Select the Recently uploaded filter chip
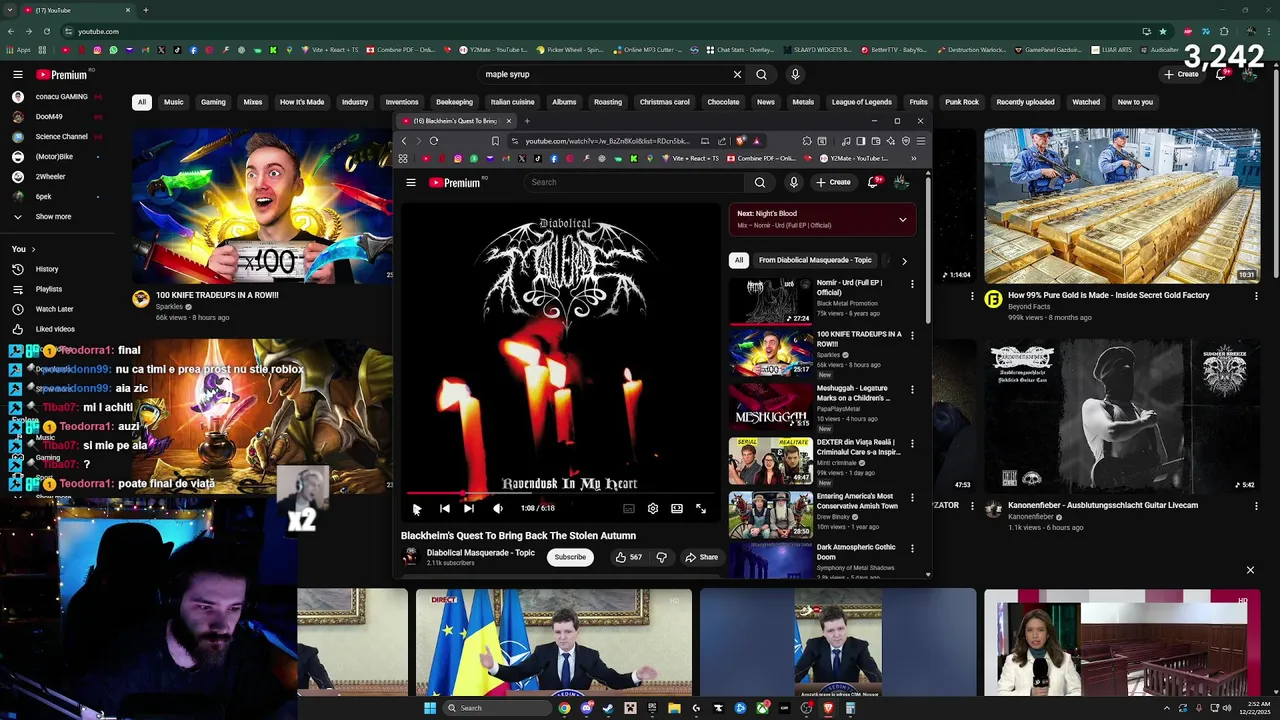The width and height of the screenshot is (1280, 720). tap(1025, 102)
